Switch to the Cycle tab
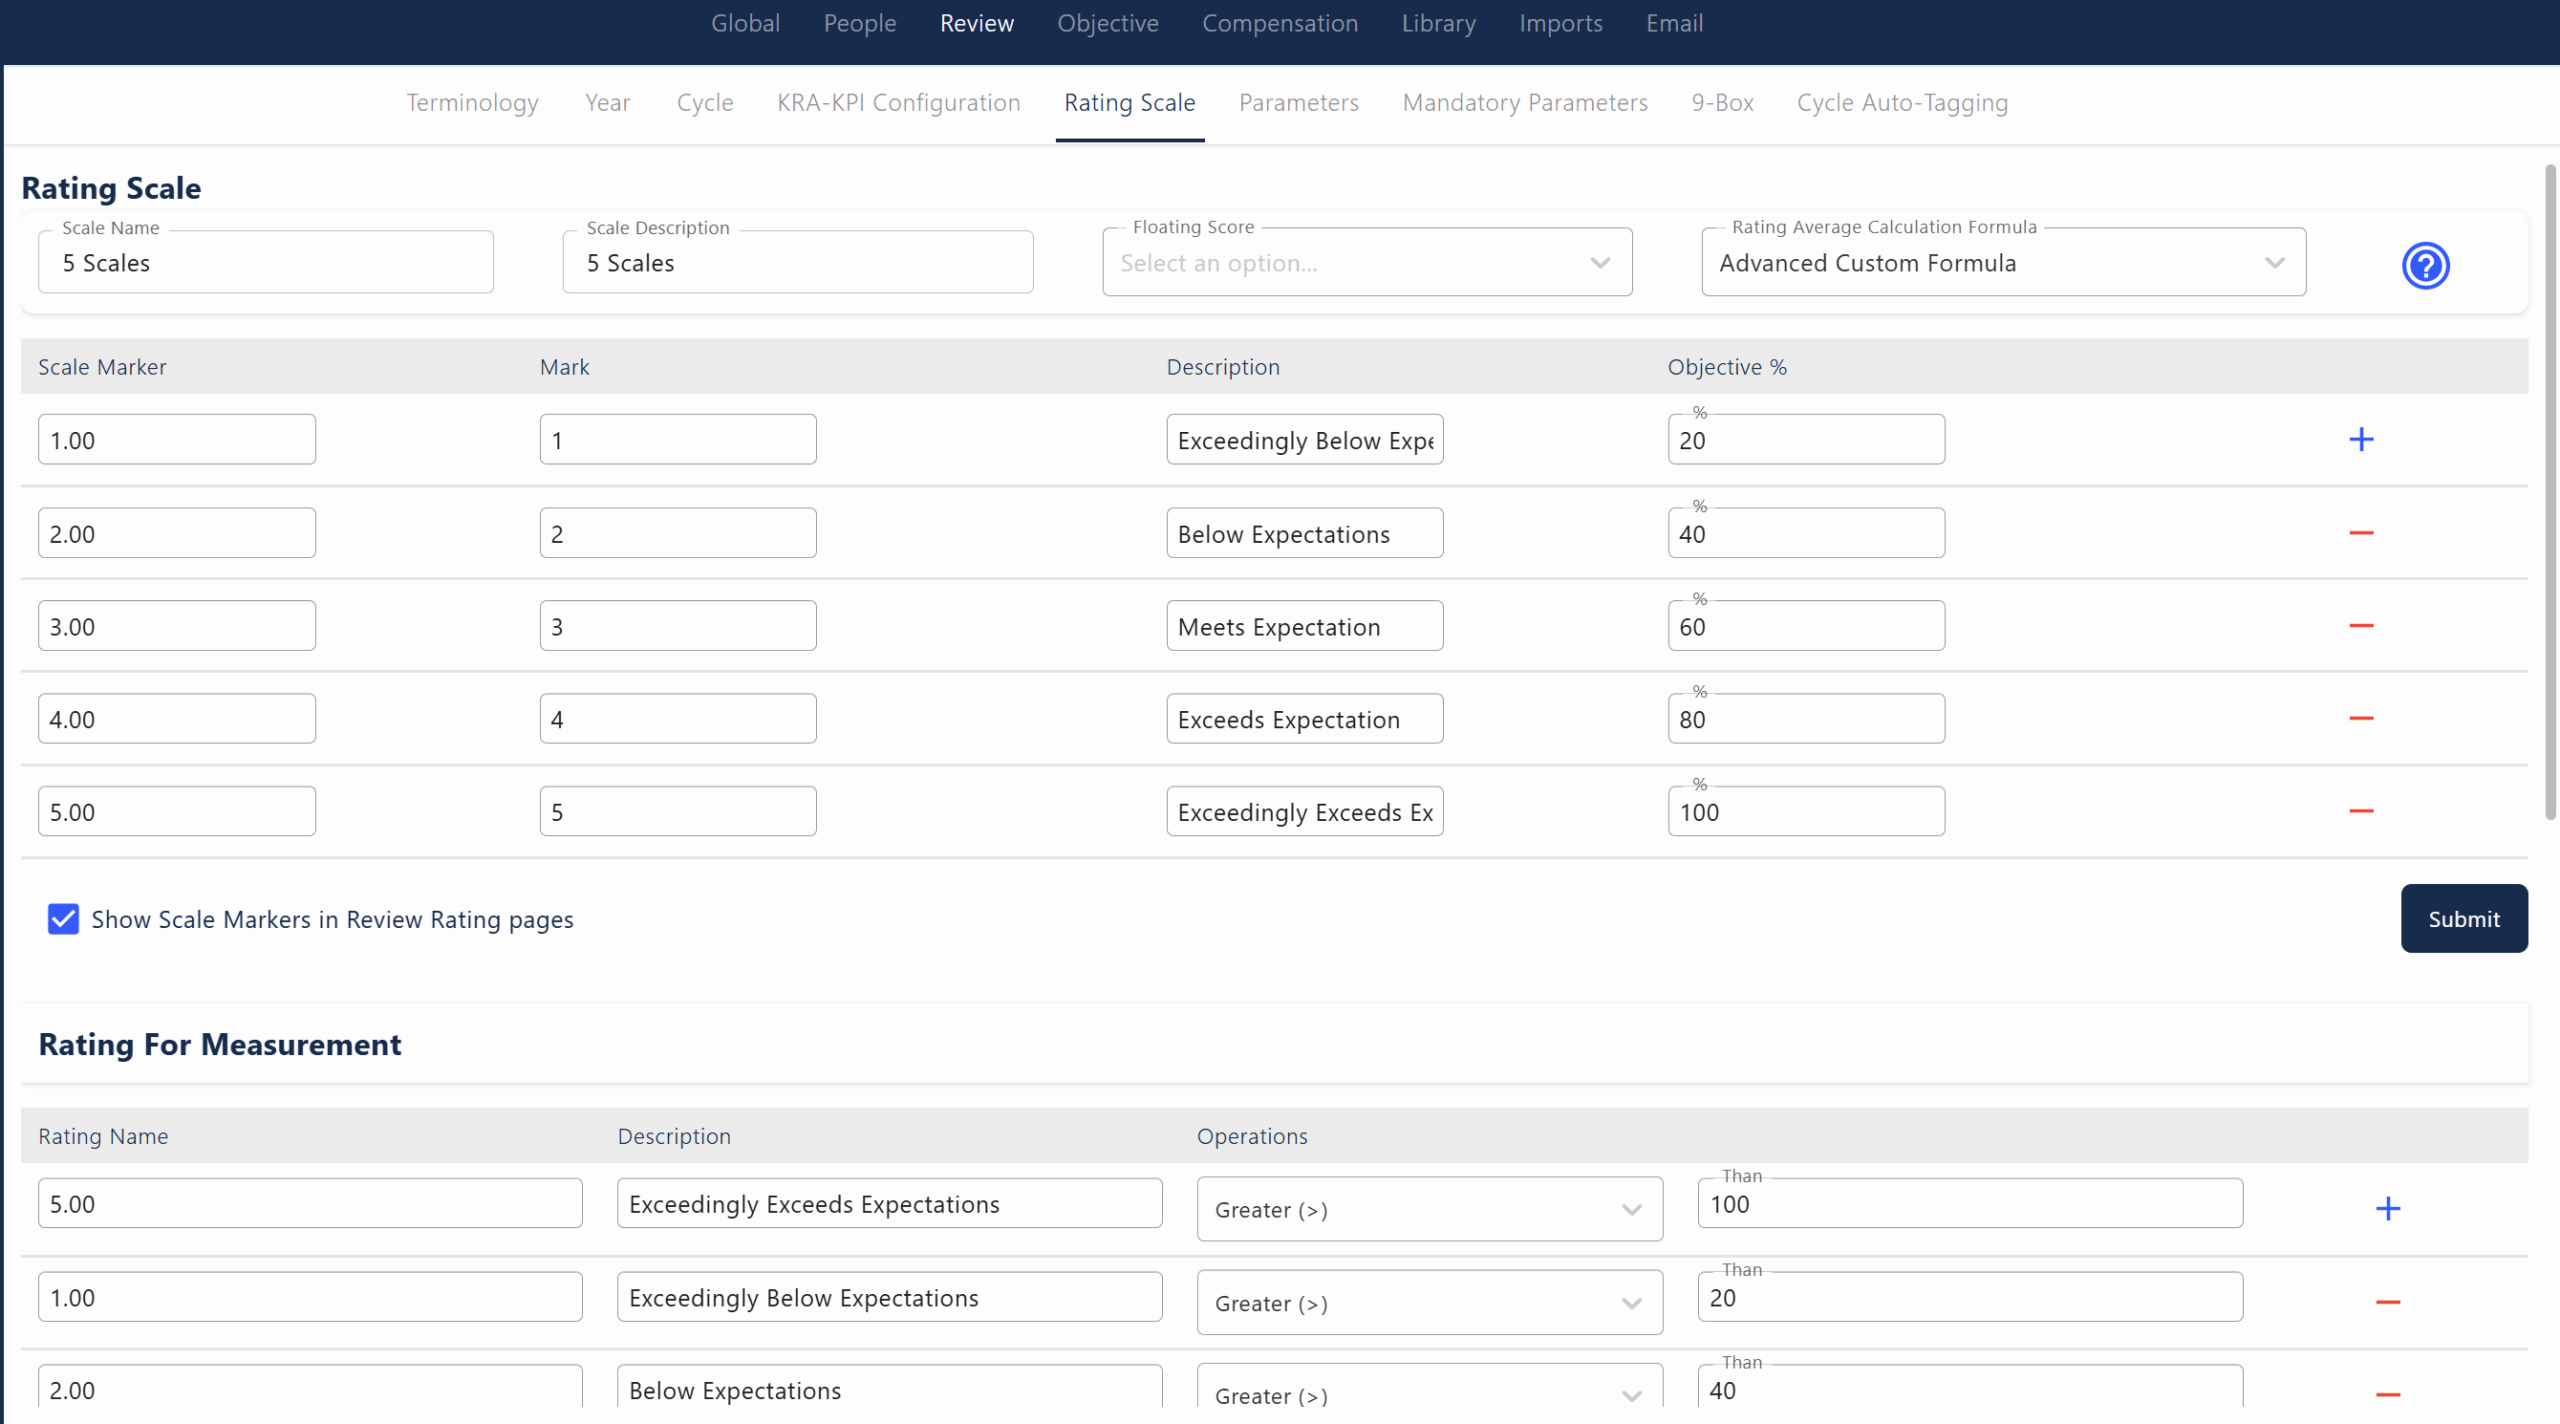This screenshot has height=1424, width=2560. tap(704, 103)
